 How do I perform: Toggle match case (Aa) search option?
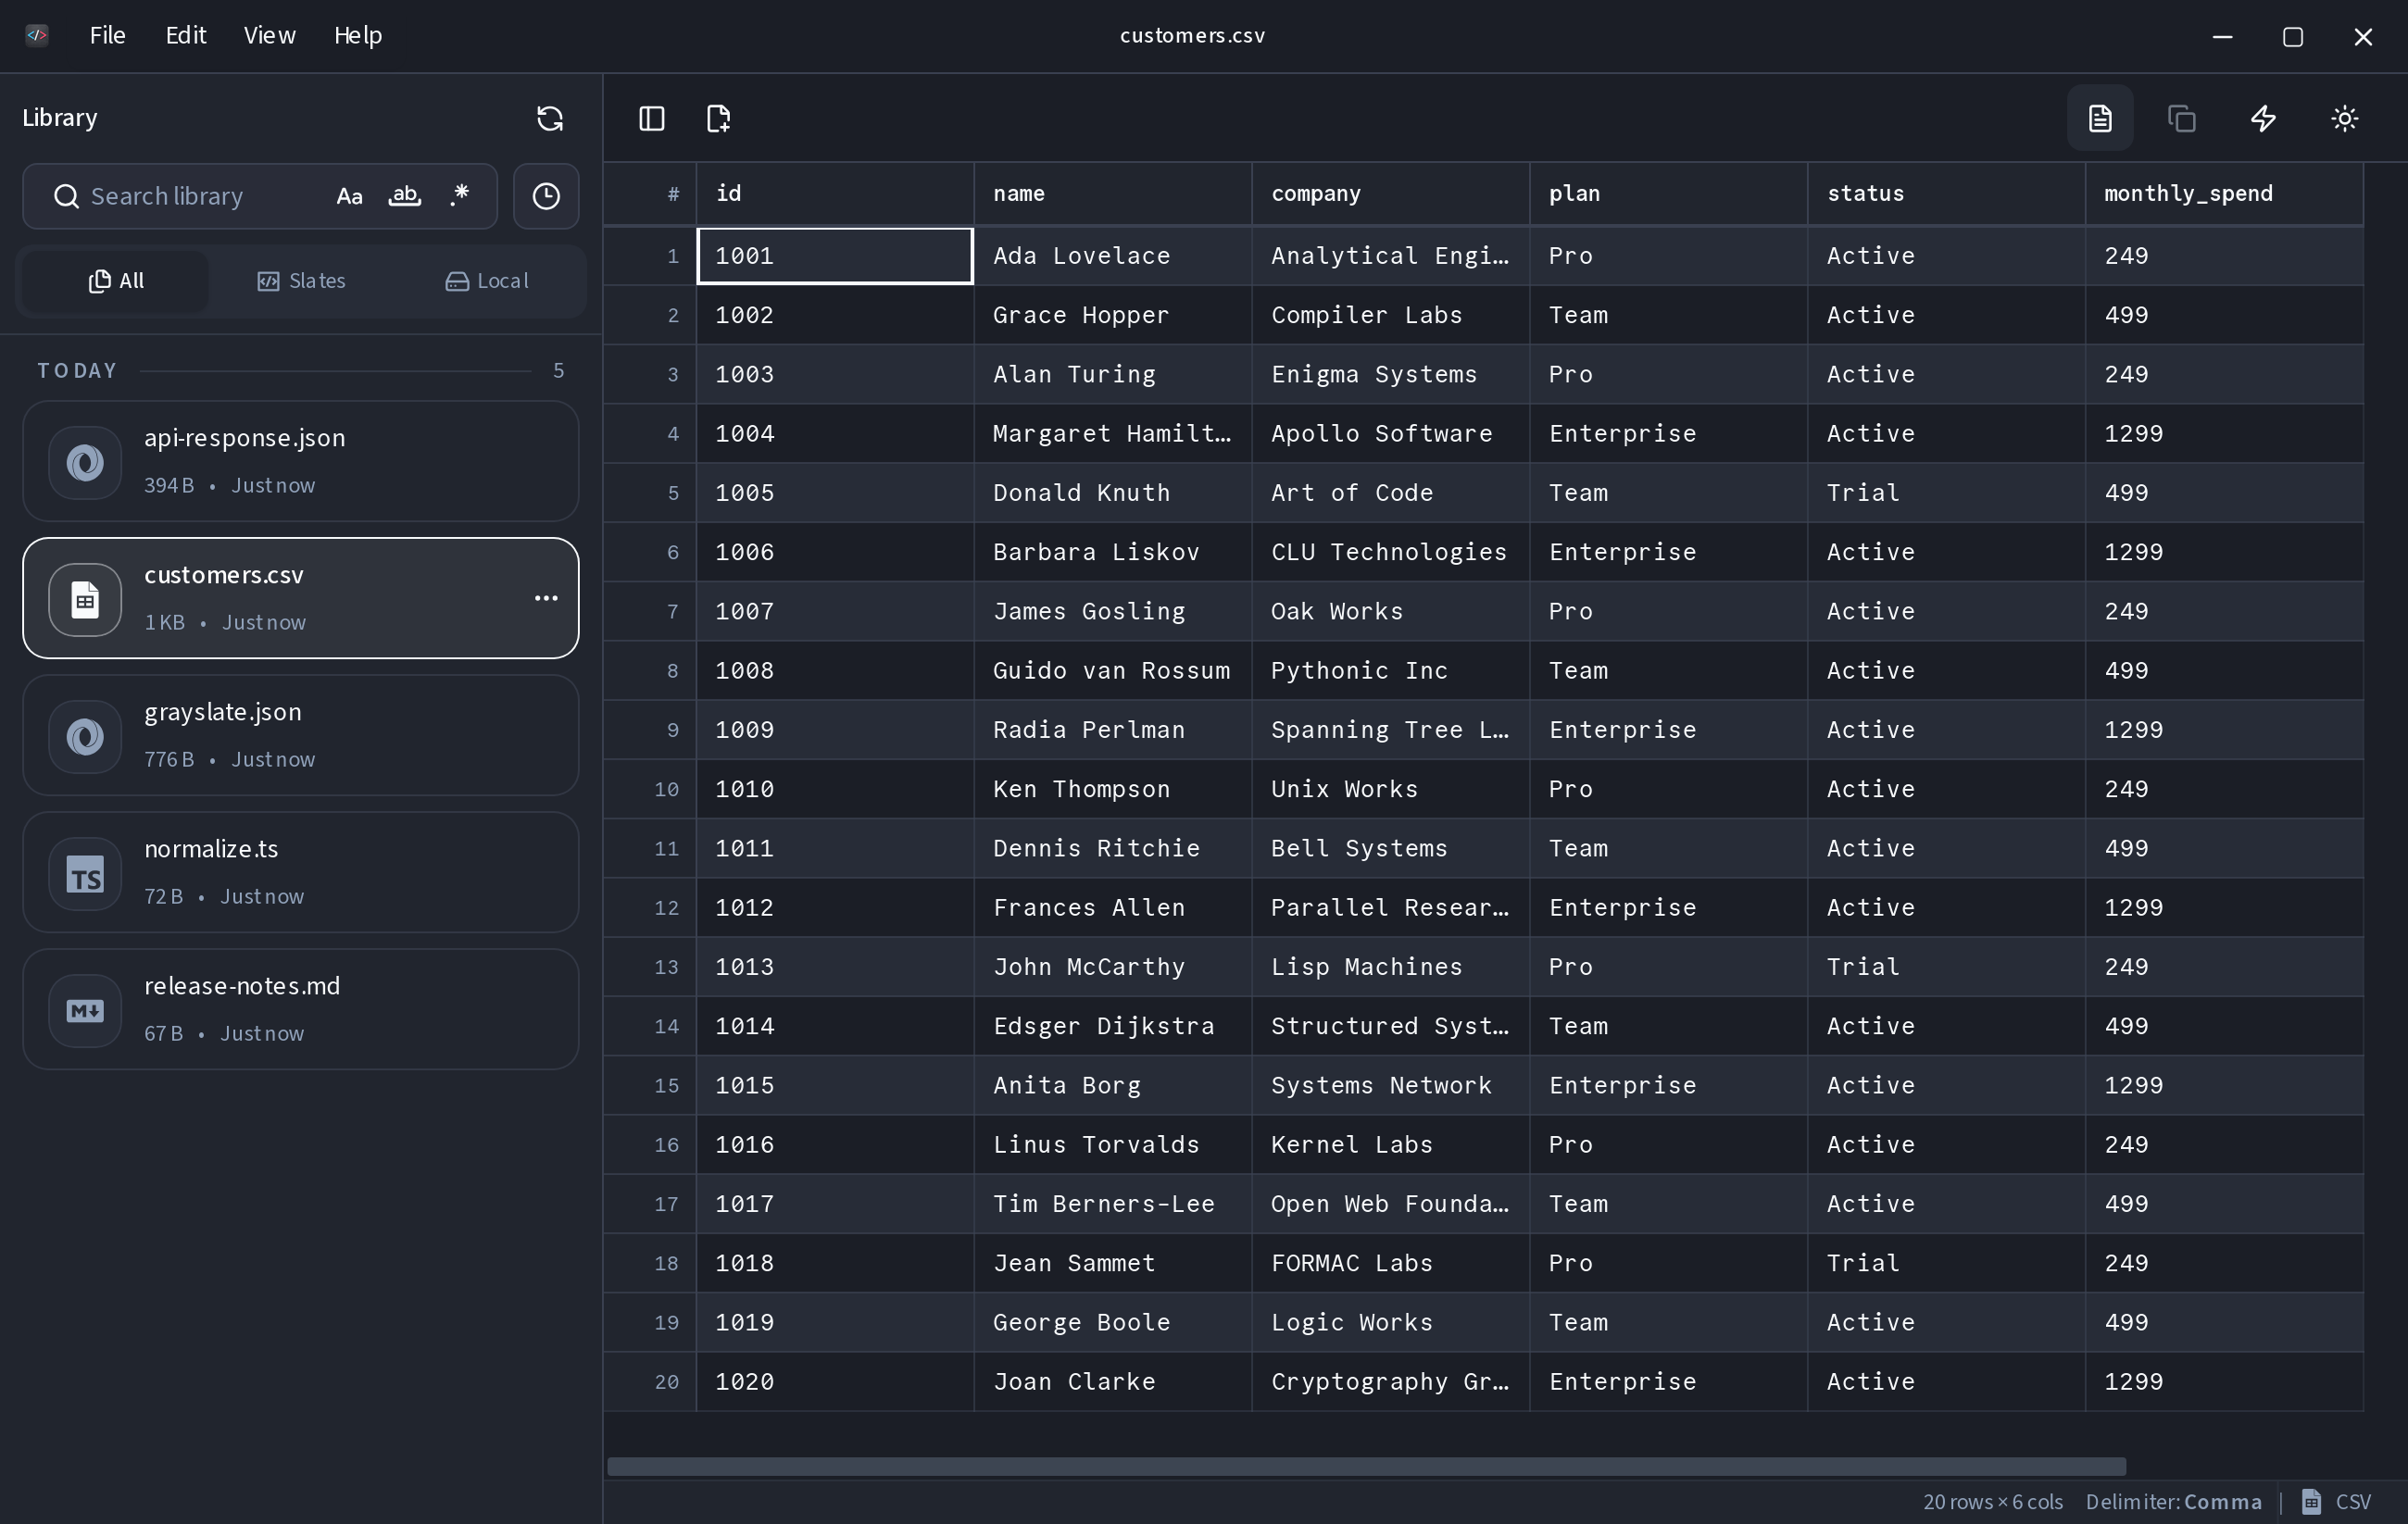[349, 196]
